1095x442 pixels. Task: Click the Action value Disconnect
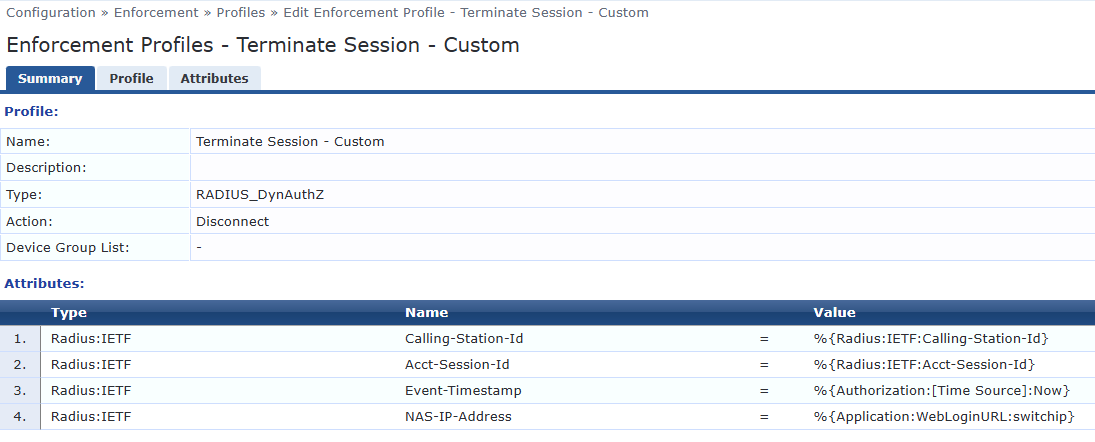[x=232, y=221]
